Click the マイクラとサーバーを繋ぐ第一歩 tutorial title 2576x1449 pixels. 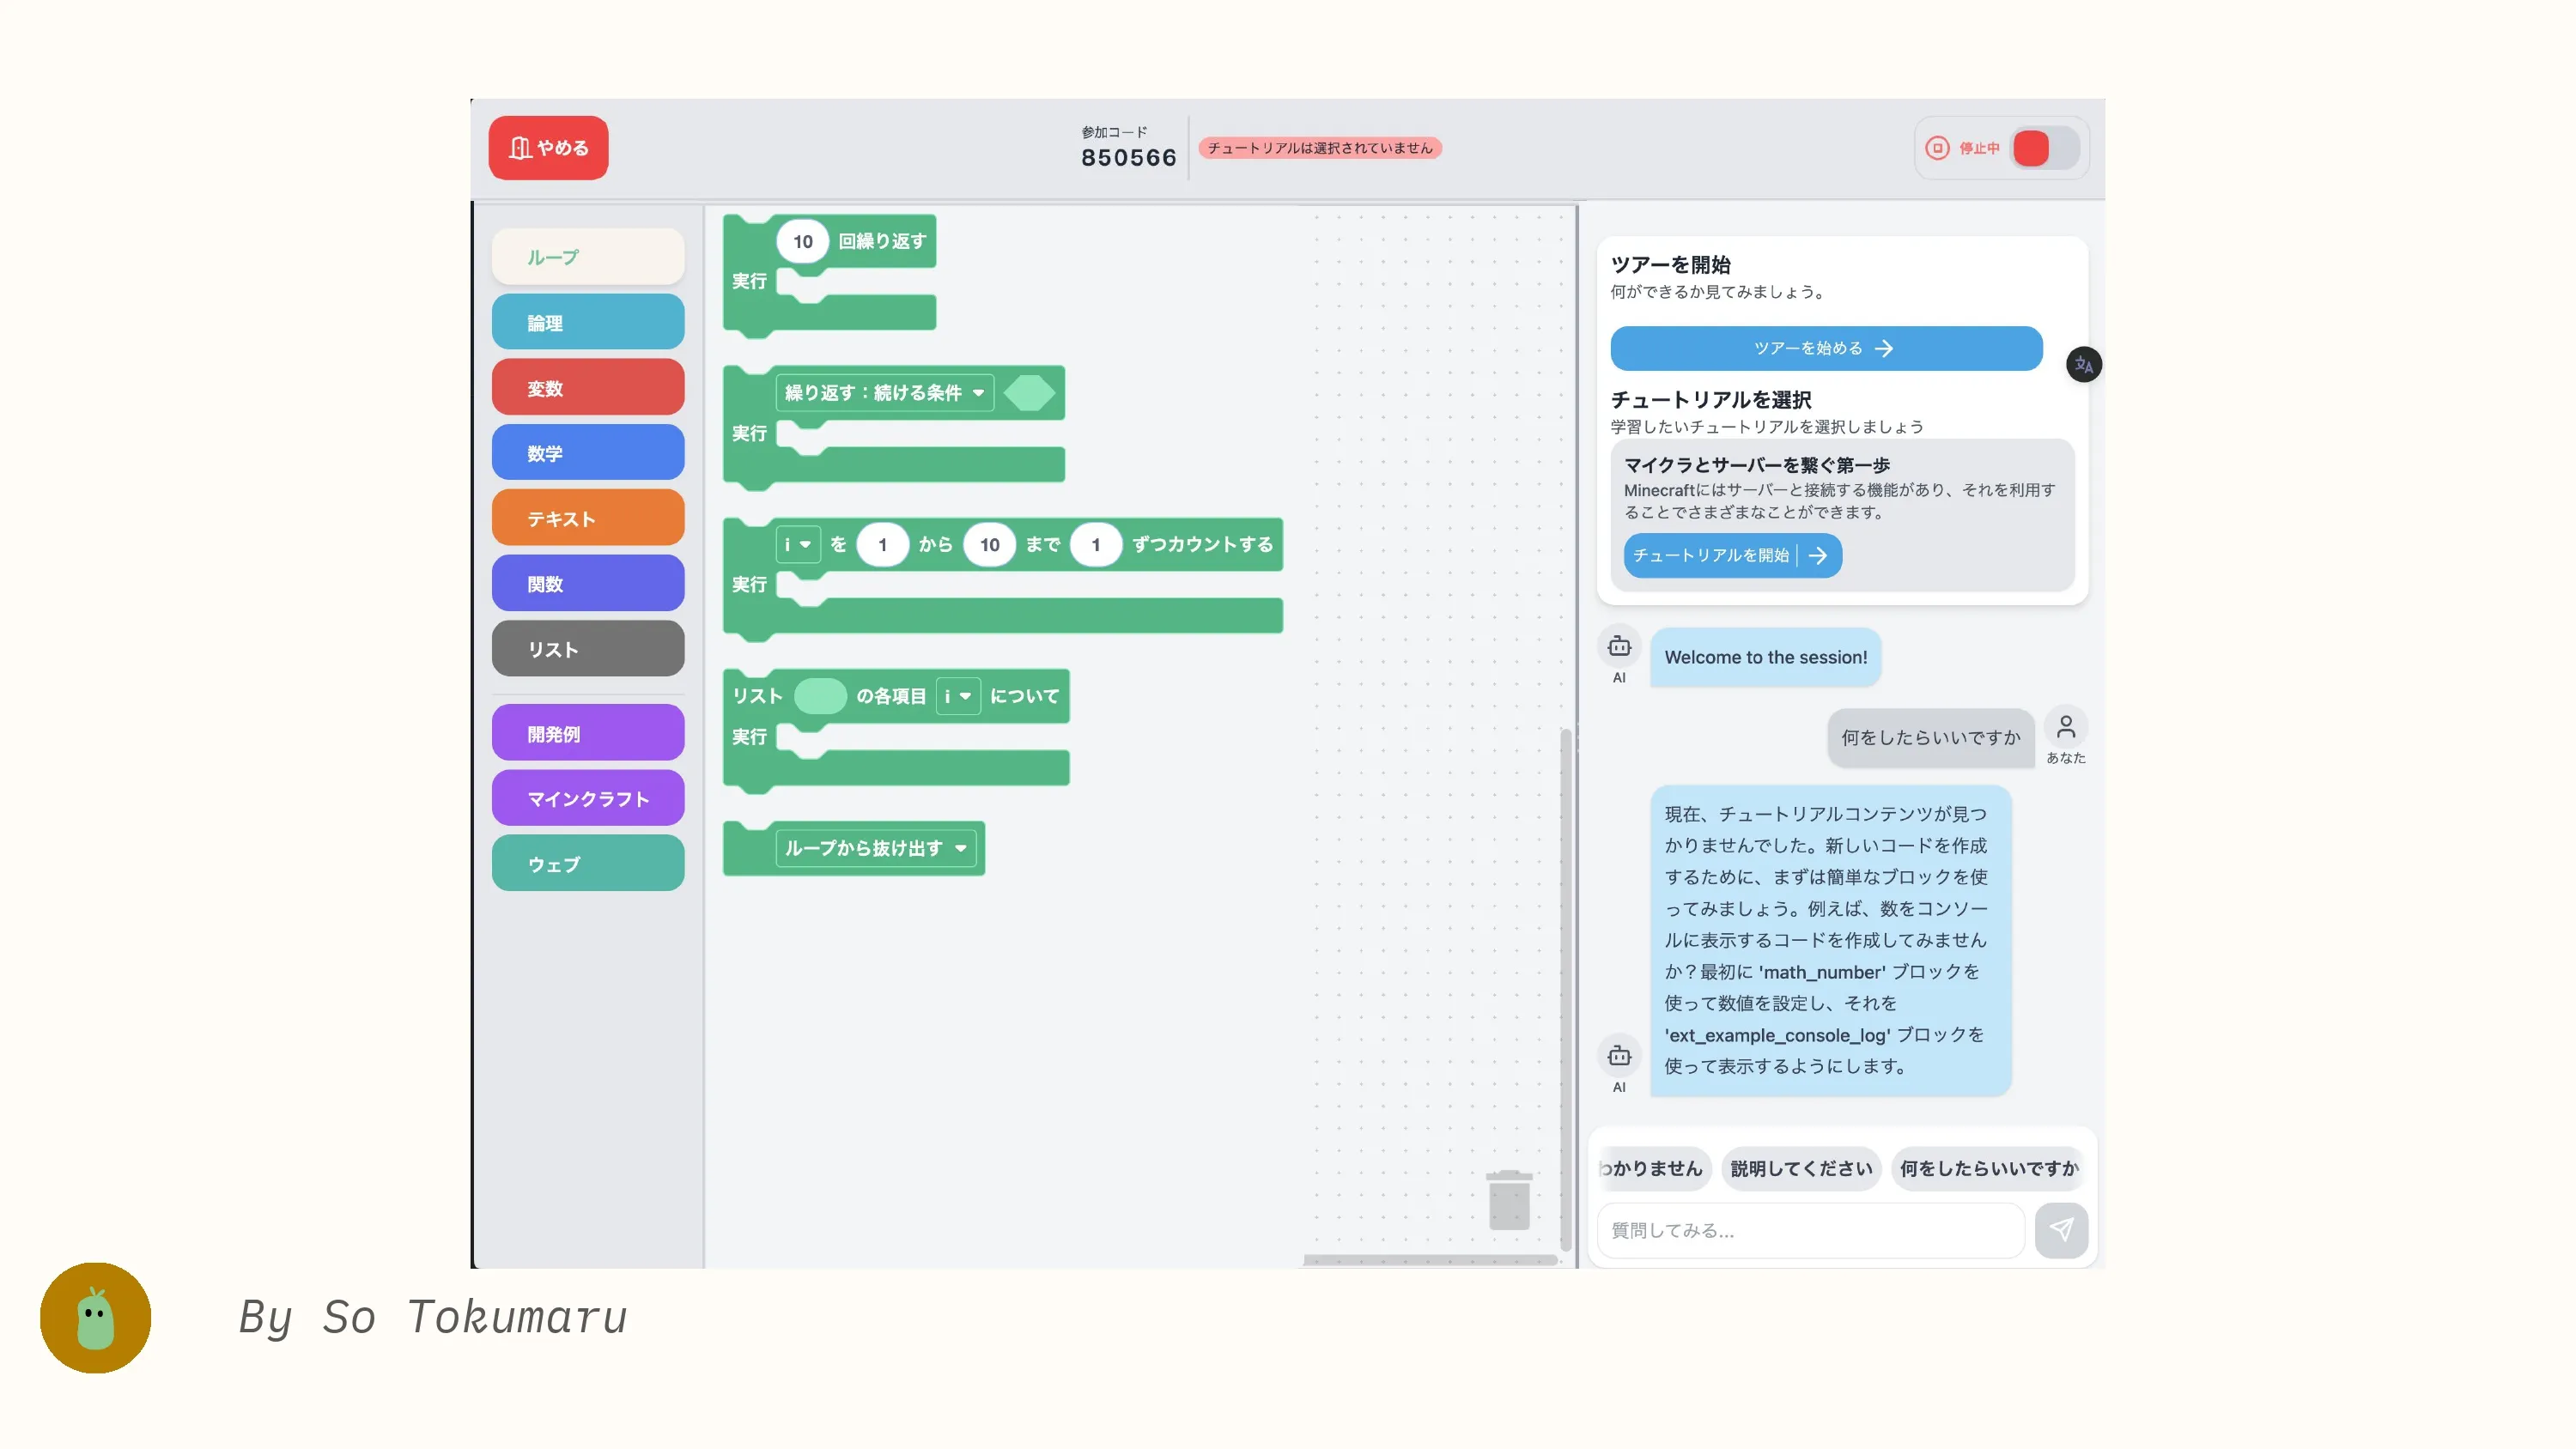[1757, 465]
